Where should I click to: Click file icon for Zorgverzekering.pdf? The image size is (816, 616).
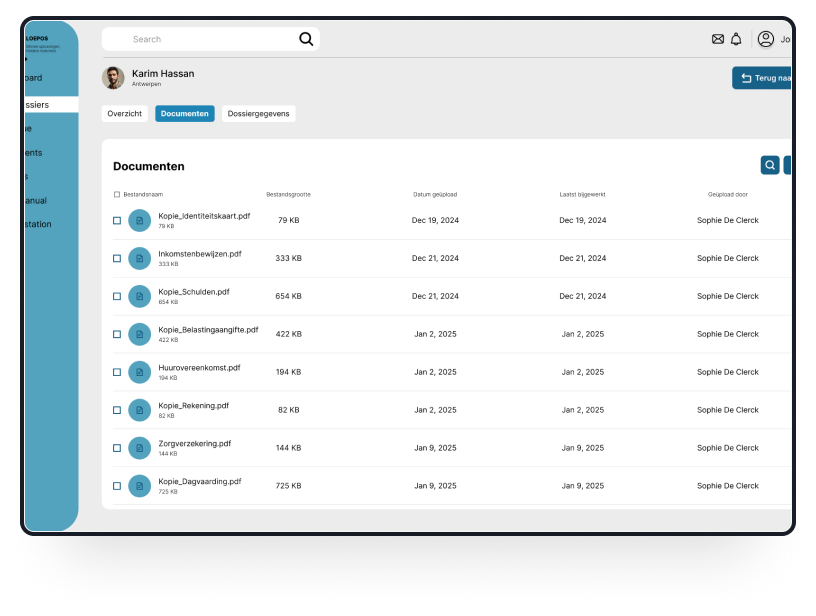(x=139, y=448)
